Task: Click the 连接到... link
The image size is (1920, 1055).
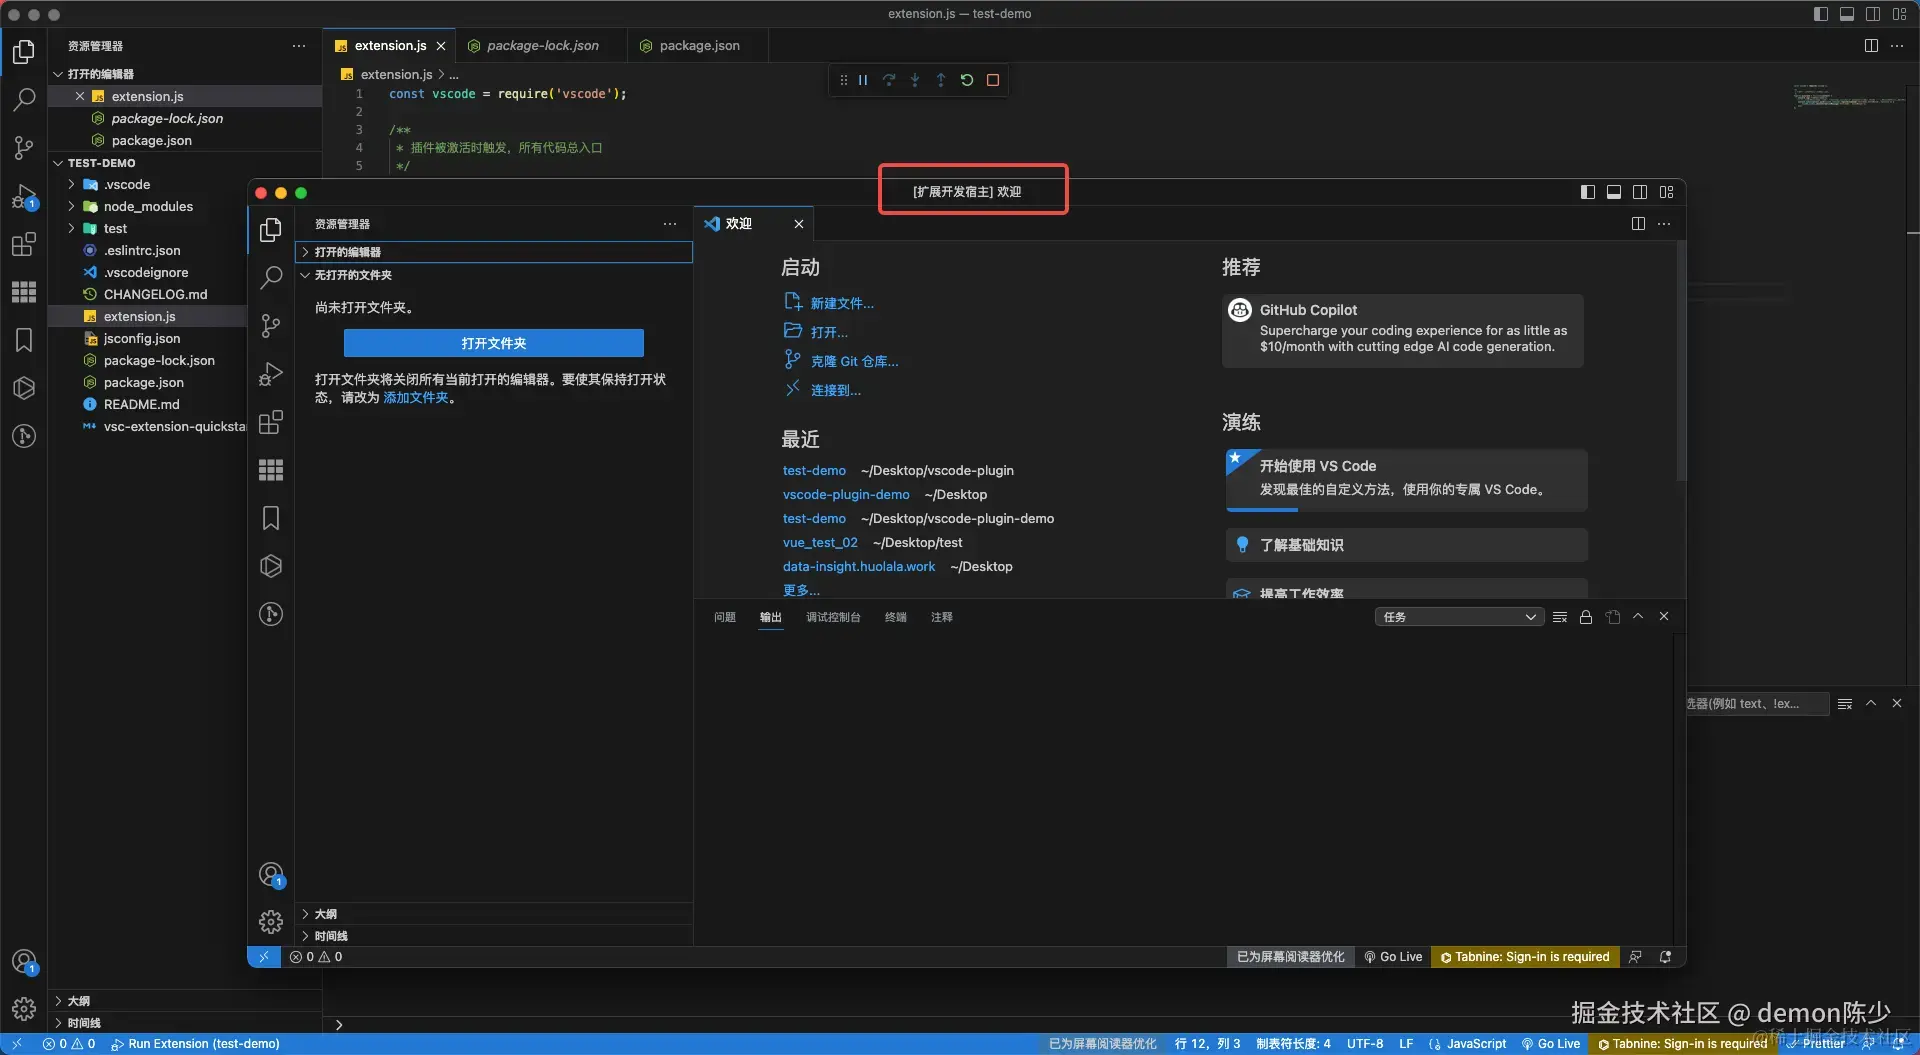Action: pos(835,390)
